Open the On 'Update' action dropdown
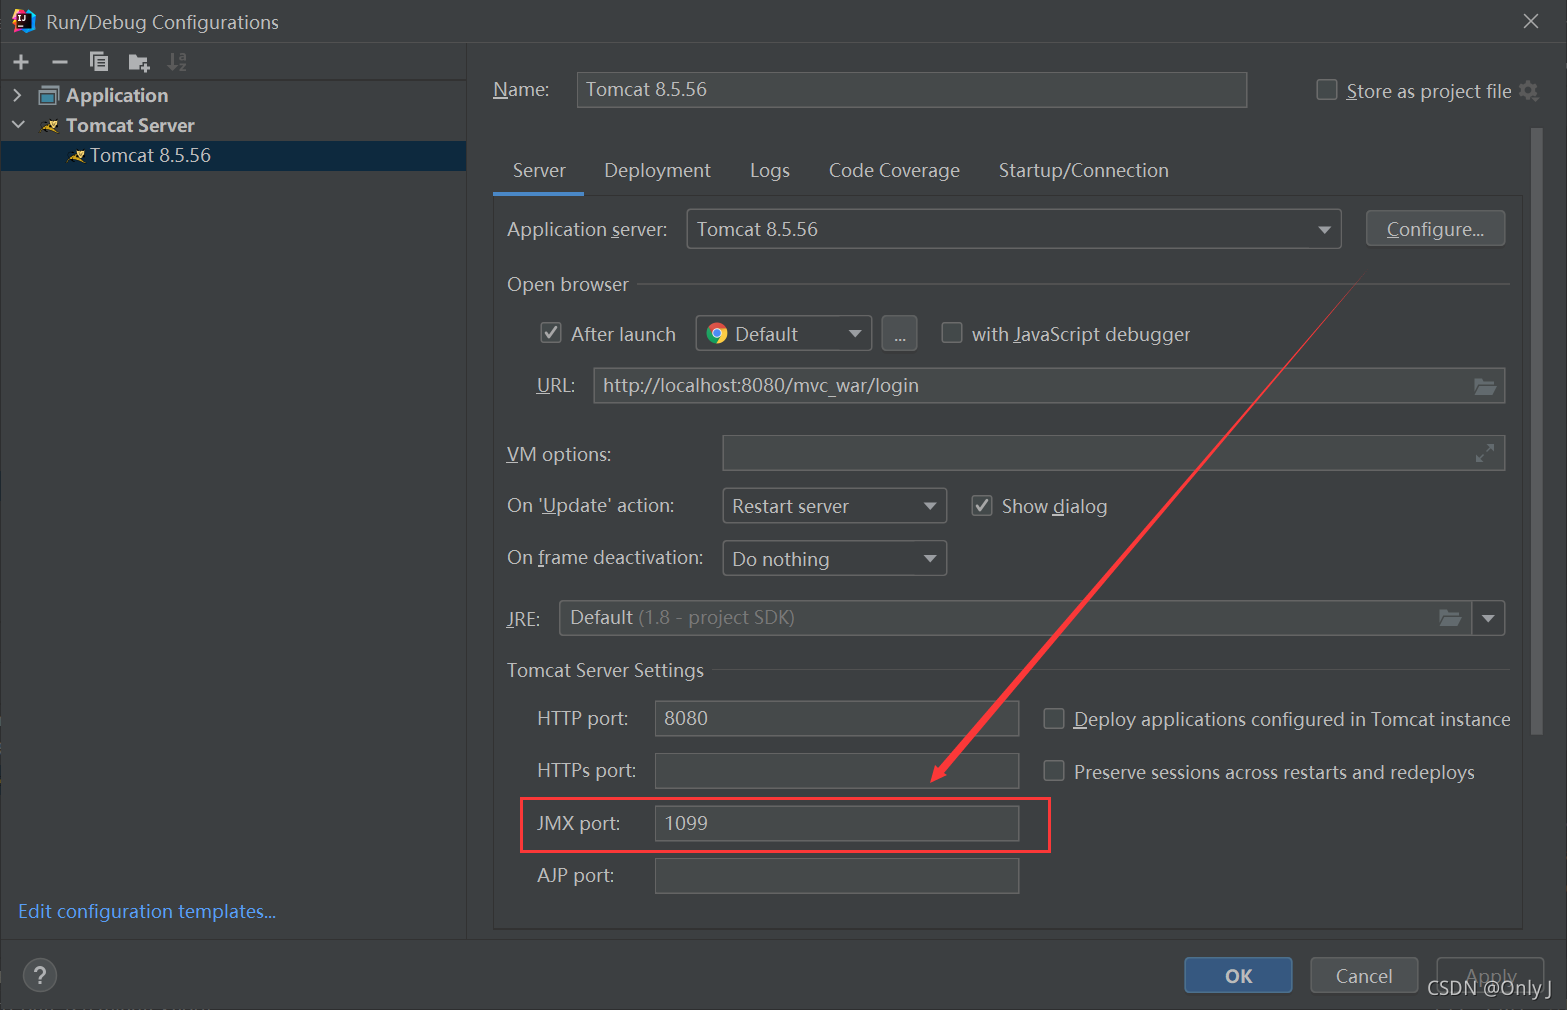The width and height of the screenshot is (1567, 1010). [x=834, y=506]
